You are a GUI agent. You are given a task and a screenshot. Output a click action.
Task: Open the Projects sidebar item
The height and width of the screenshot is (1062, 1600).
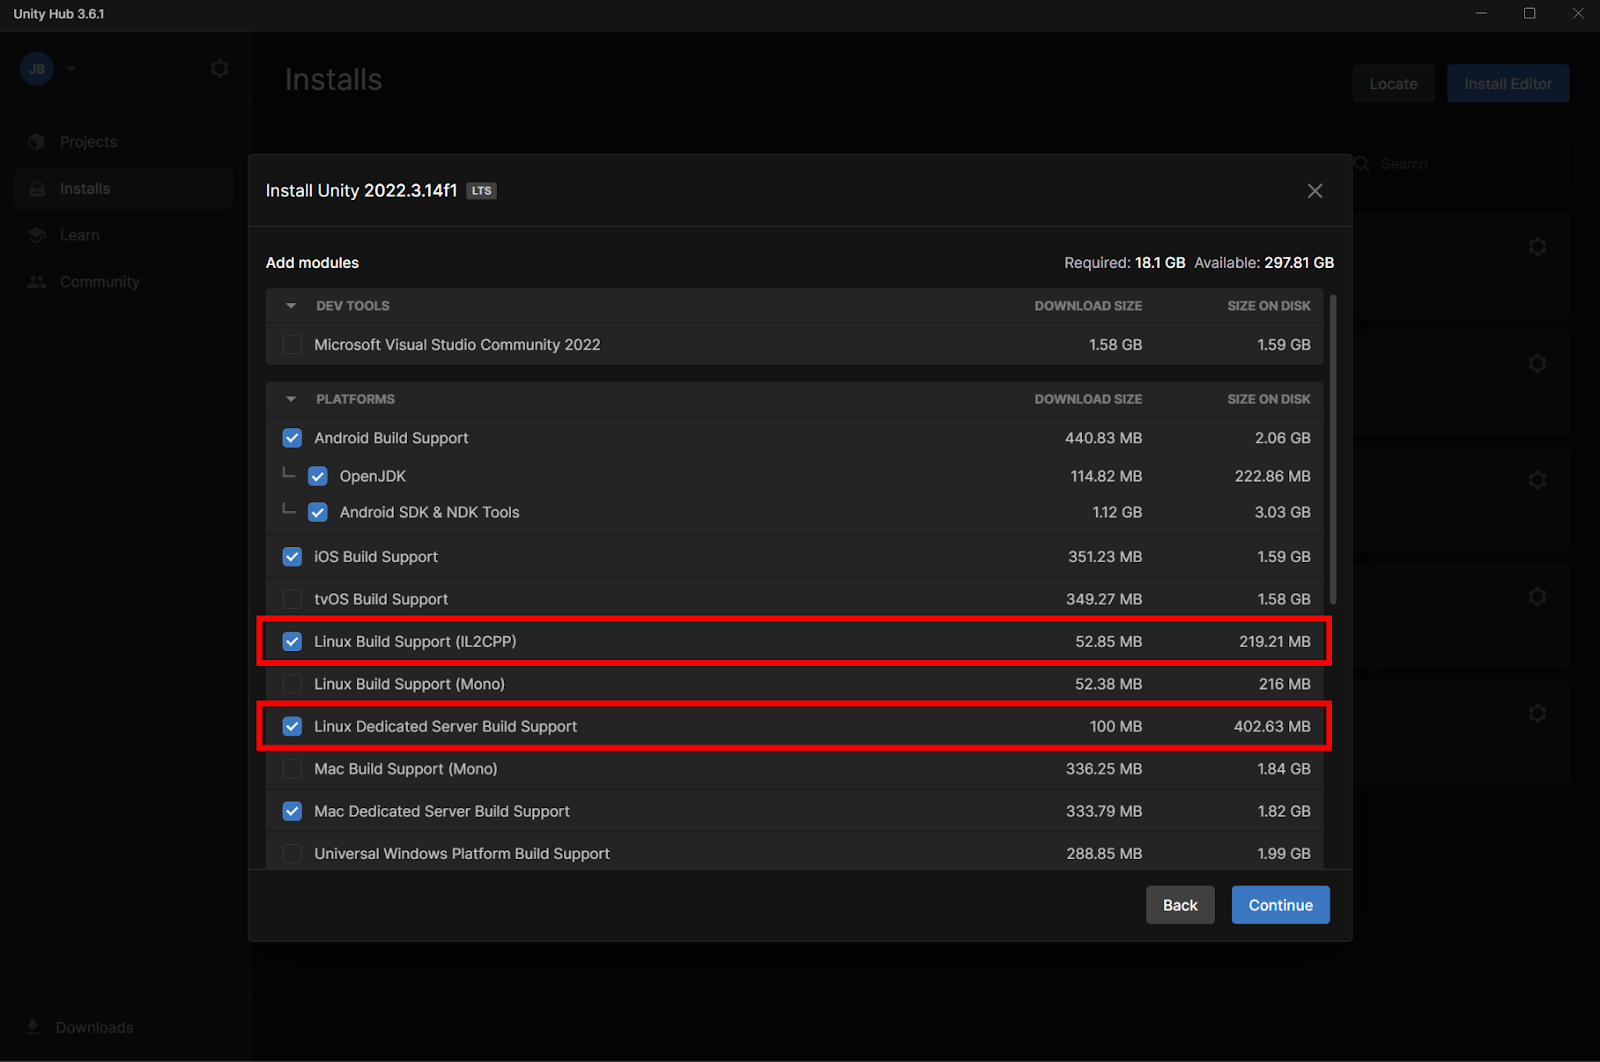point(124,142)
